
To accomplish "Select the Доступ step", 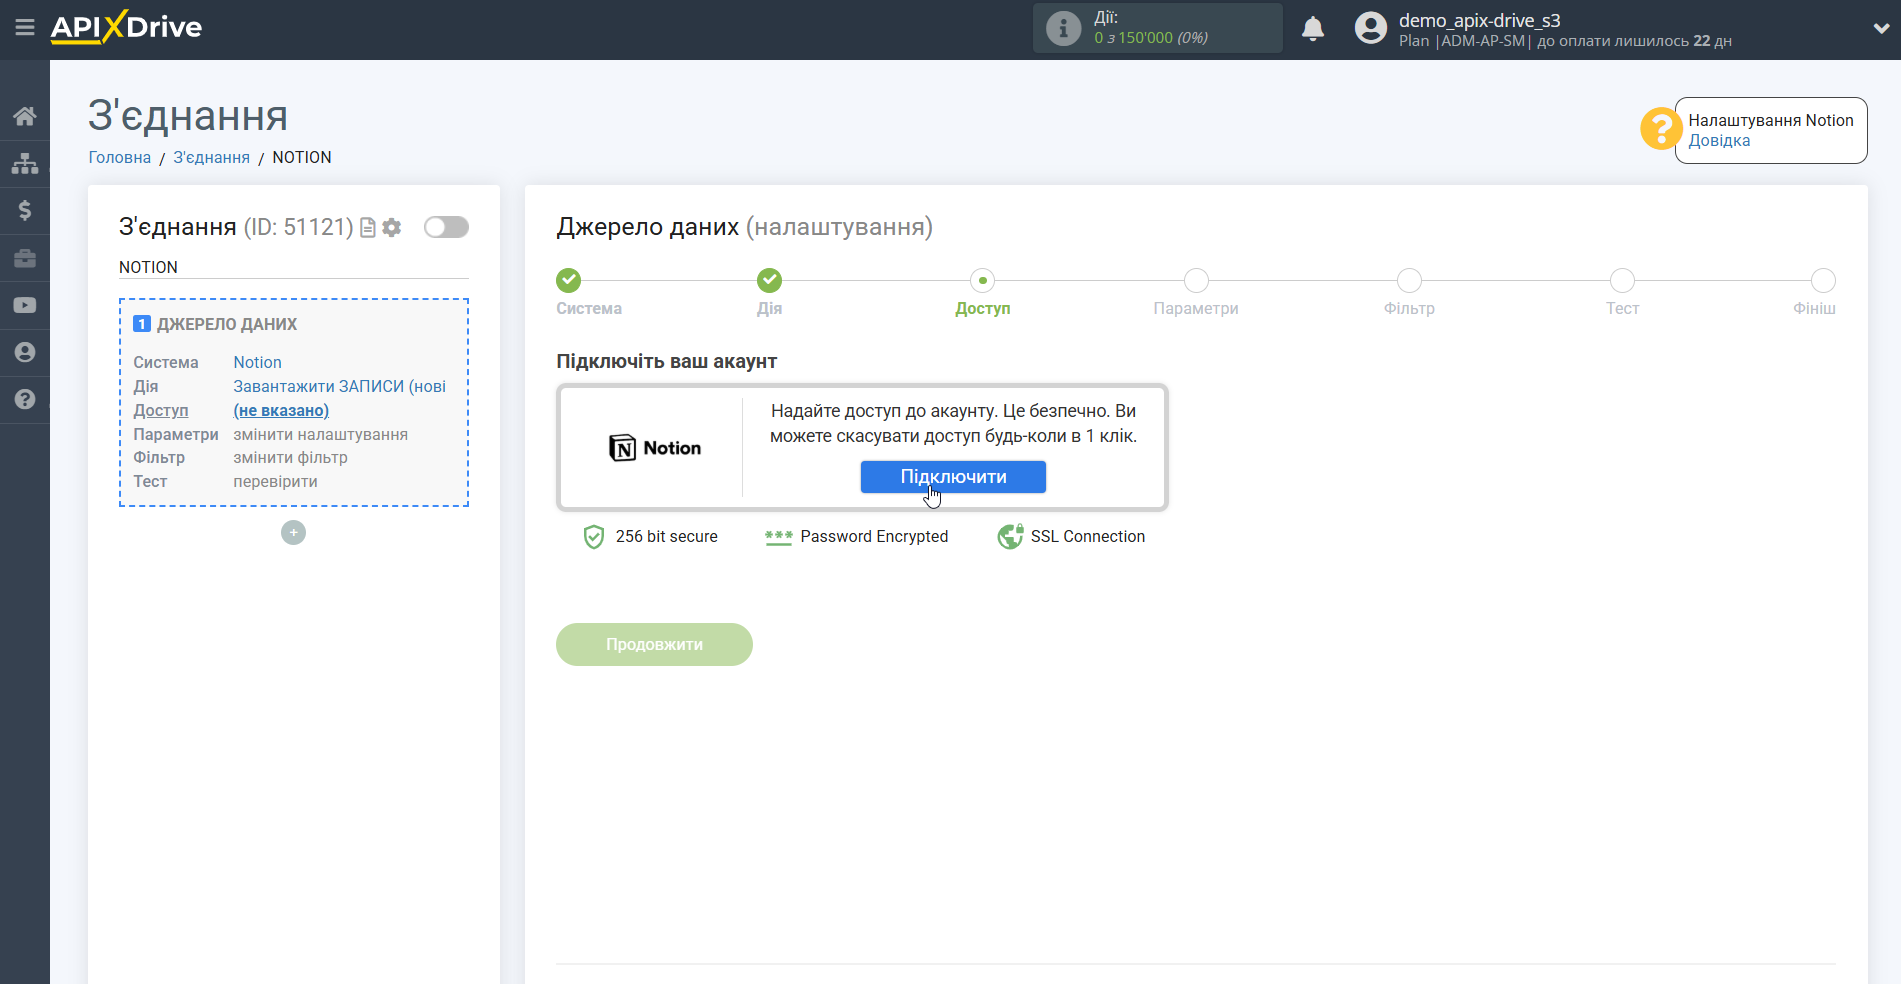I will click(982, 280).
